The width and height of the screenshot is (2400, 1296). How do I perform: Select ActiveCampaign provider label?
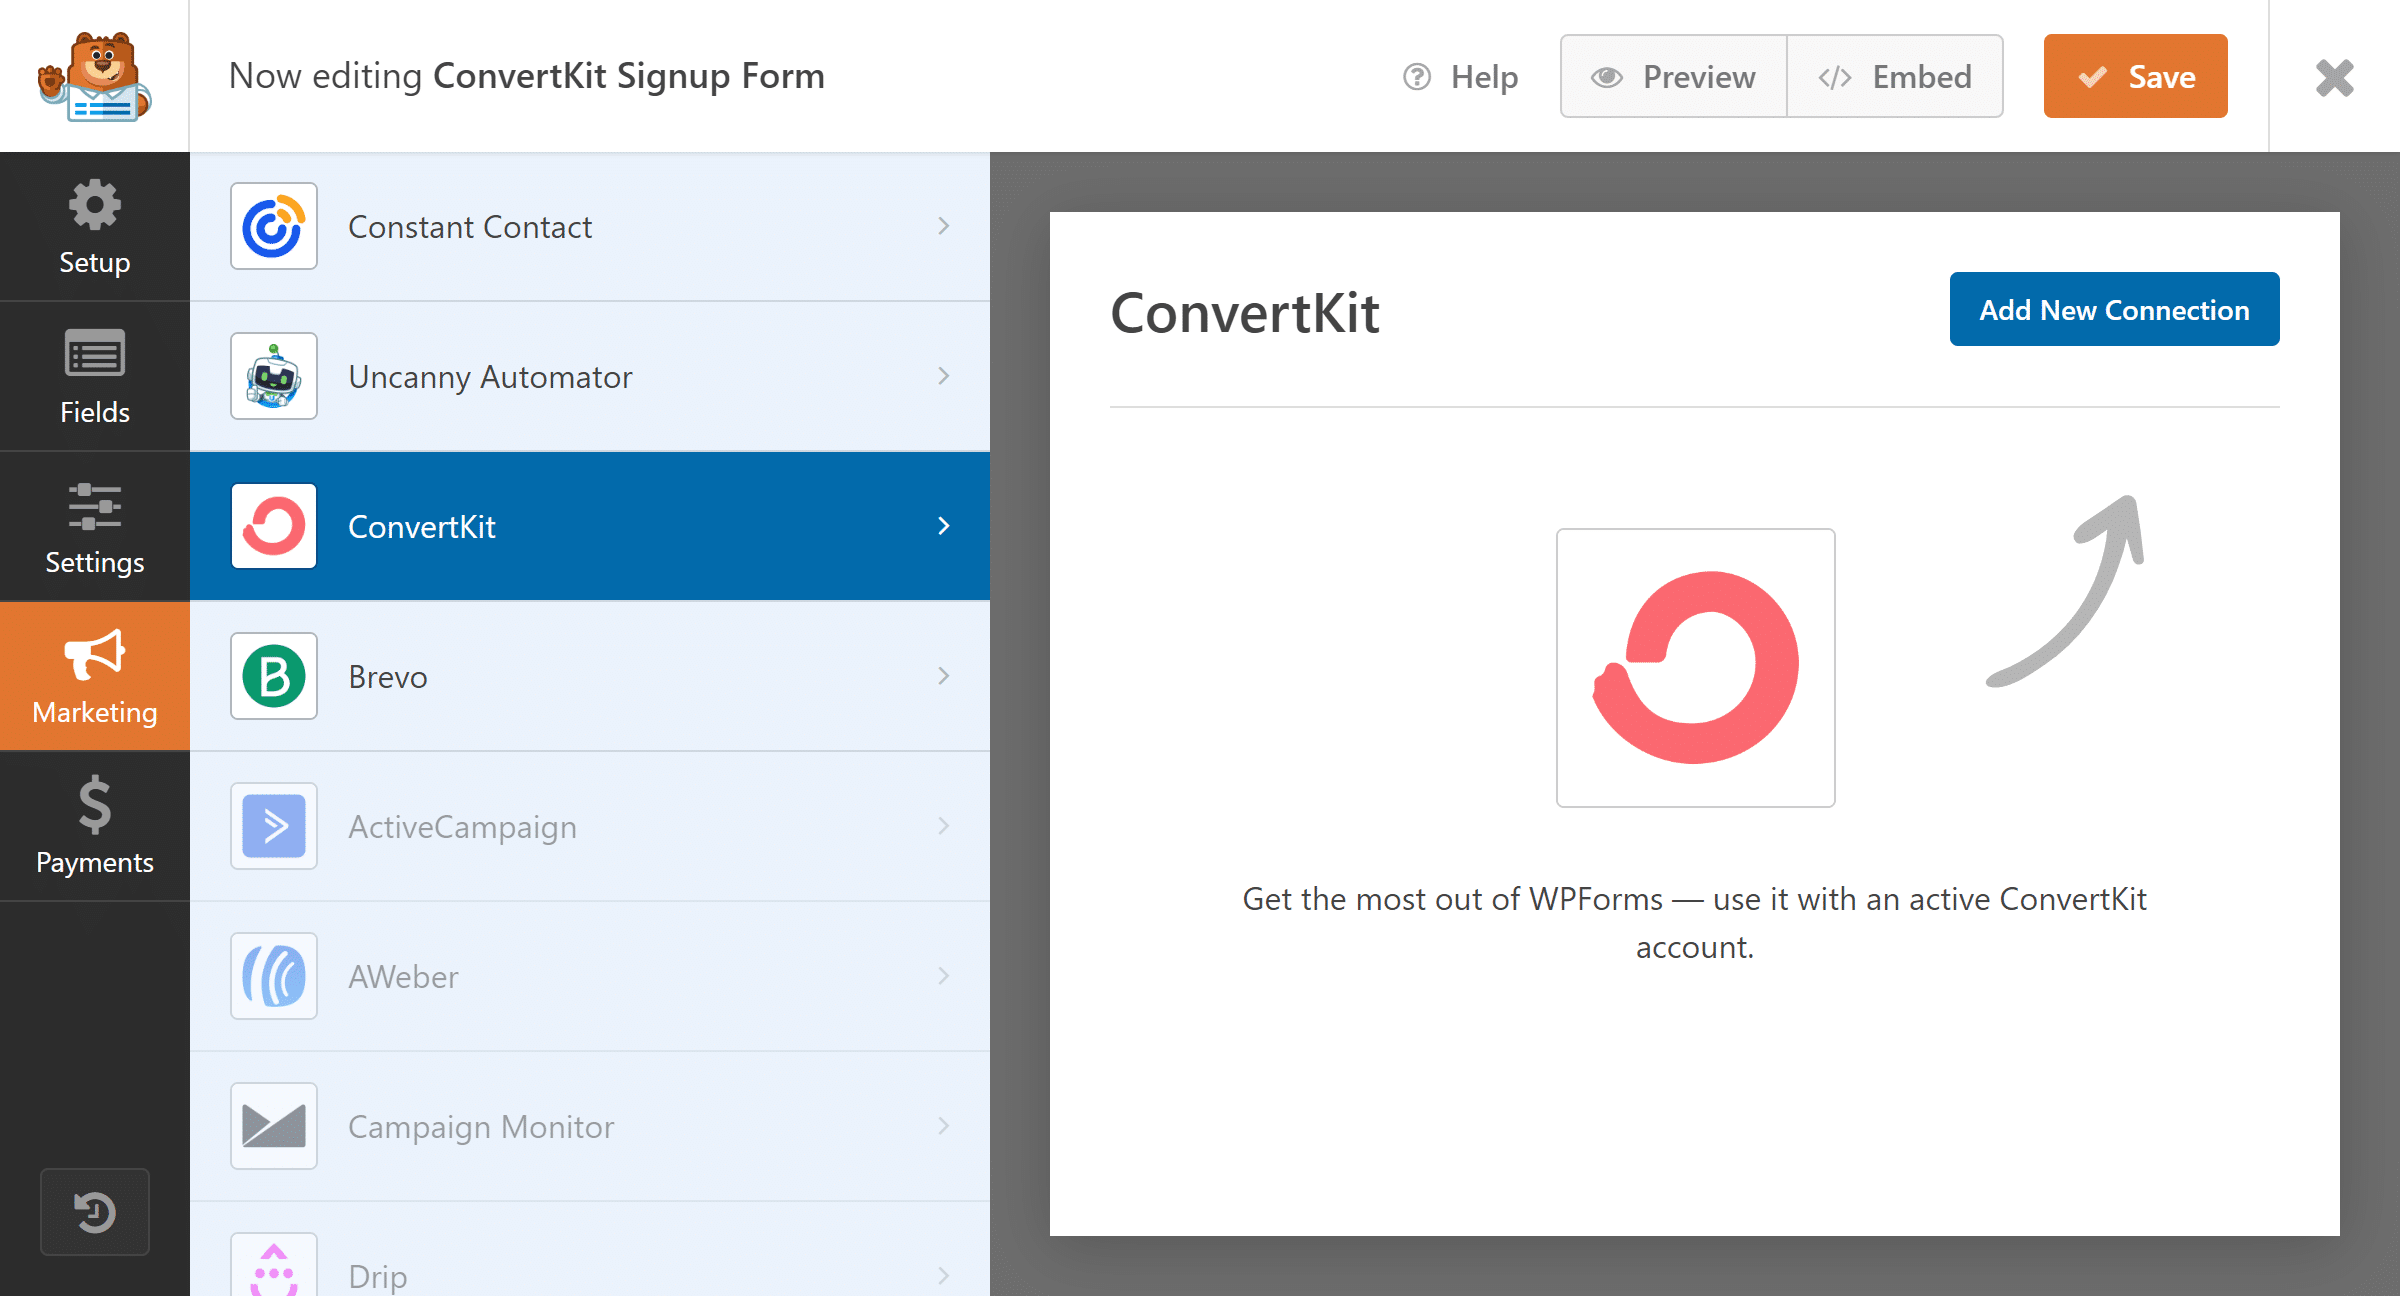tap(462, 827)
